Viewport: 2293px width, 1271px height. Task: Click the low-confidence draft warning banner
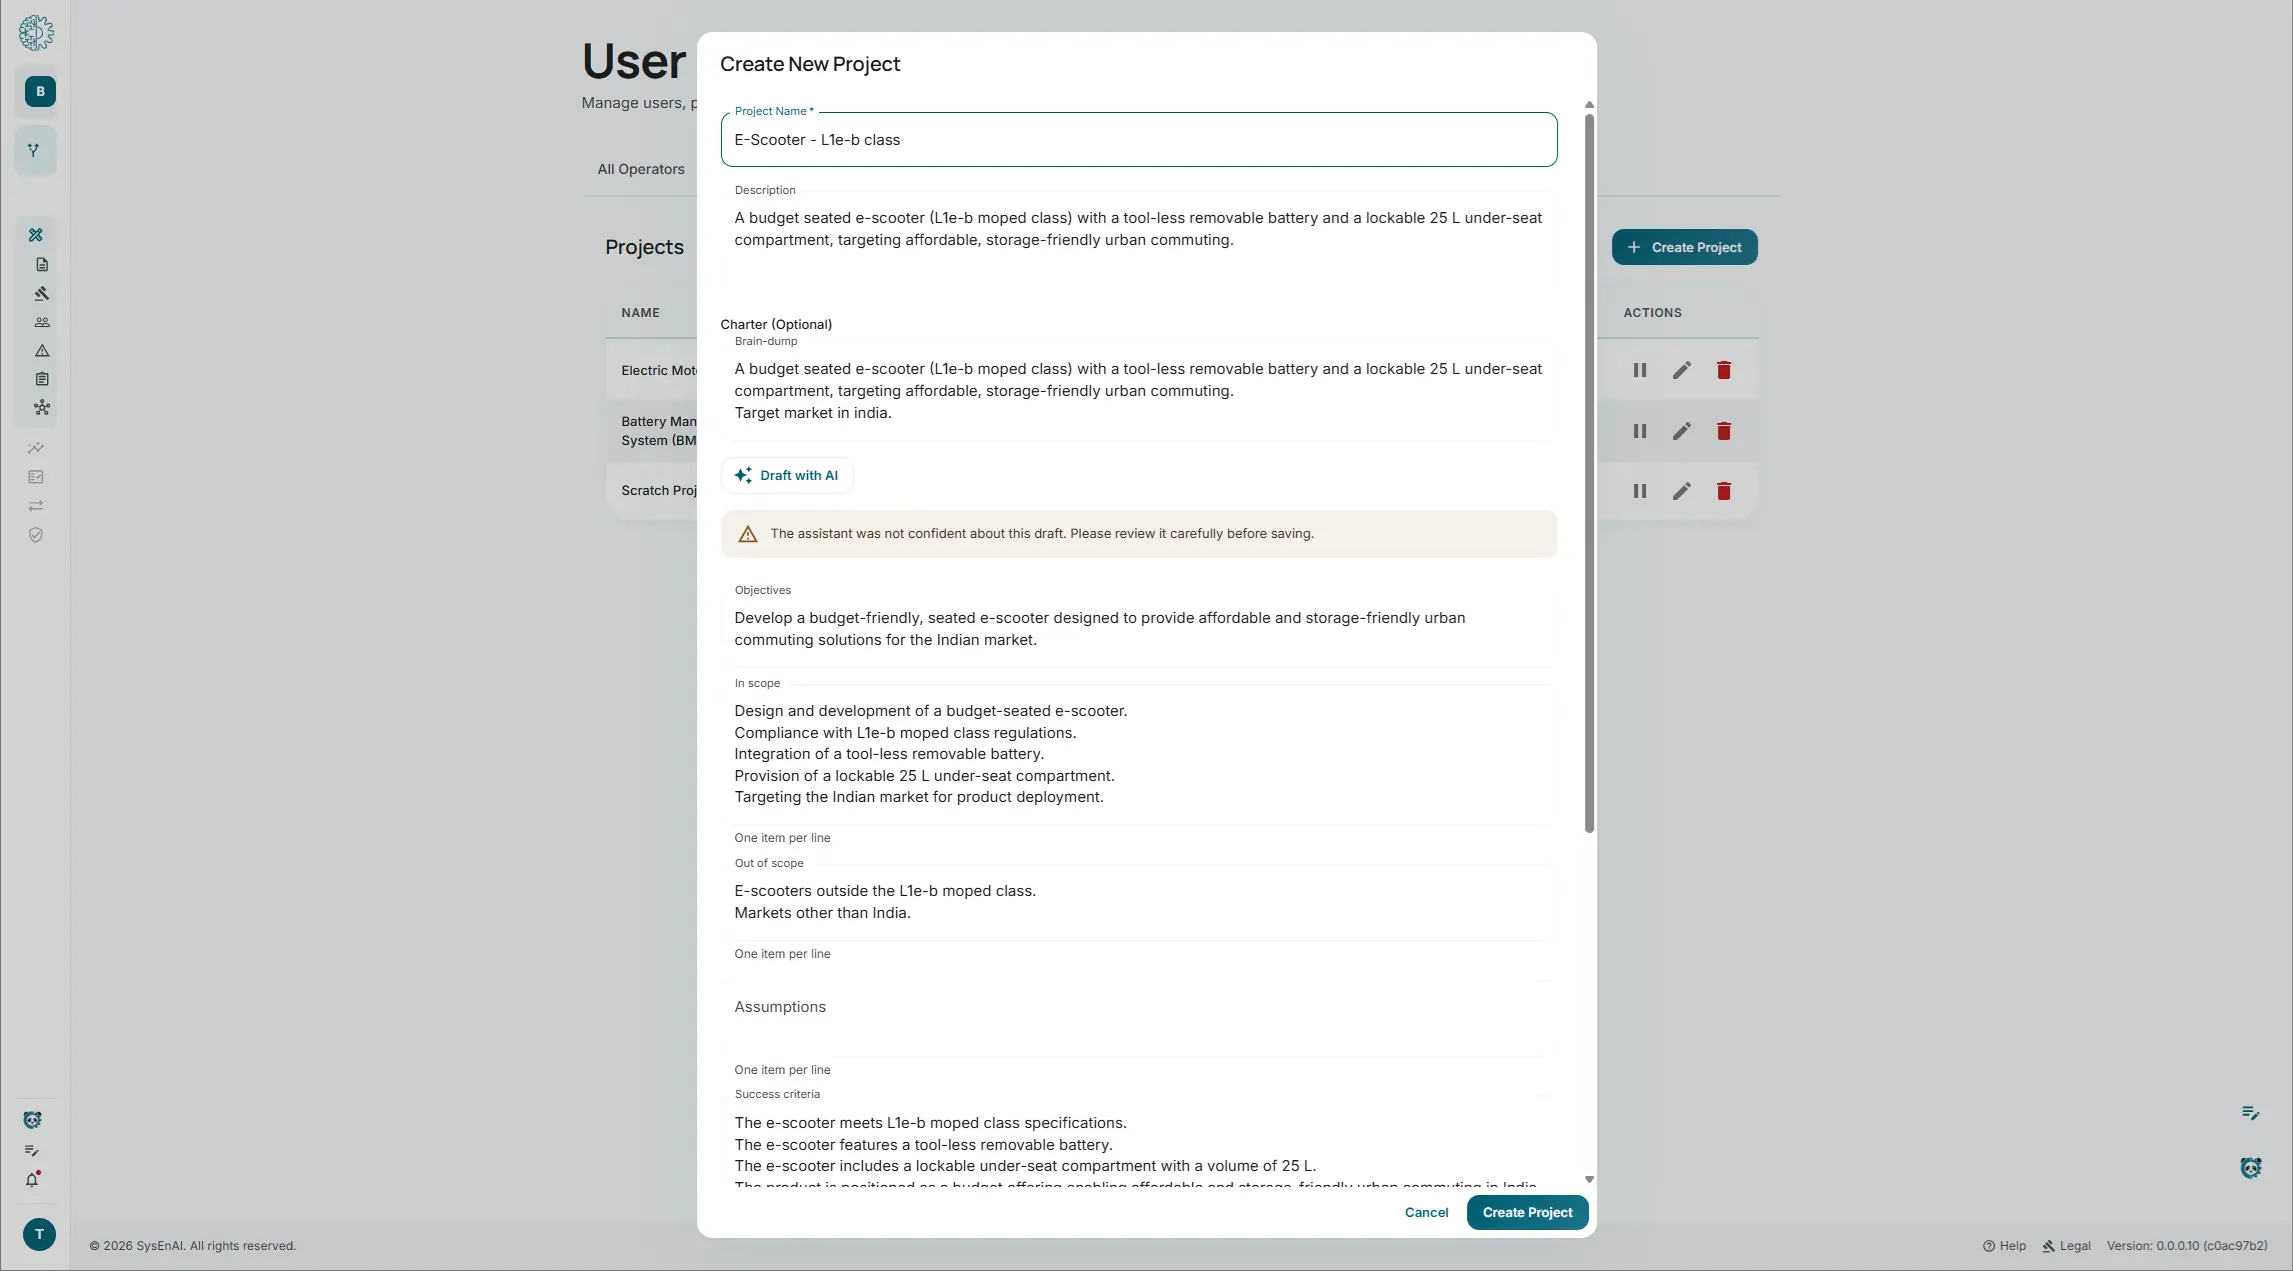[1138, 534]
